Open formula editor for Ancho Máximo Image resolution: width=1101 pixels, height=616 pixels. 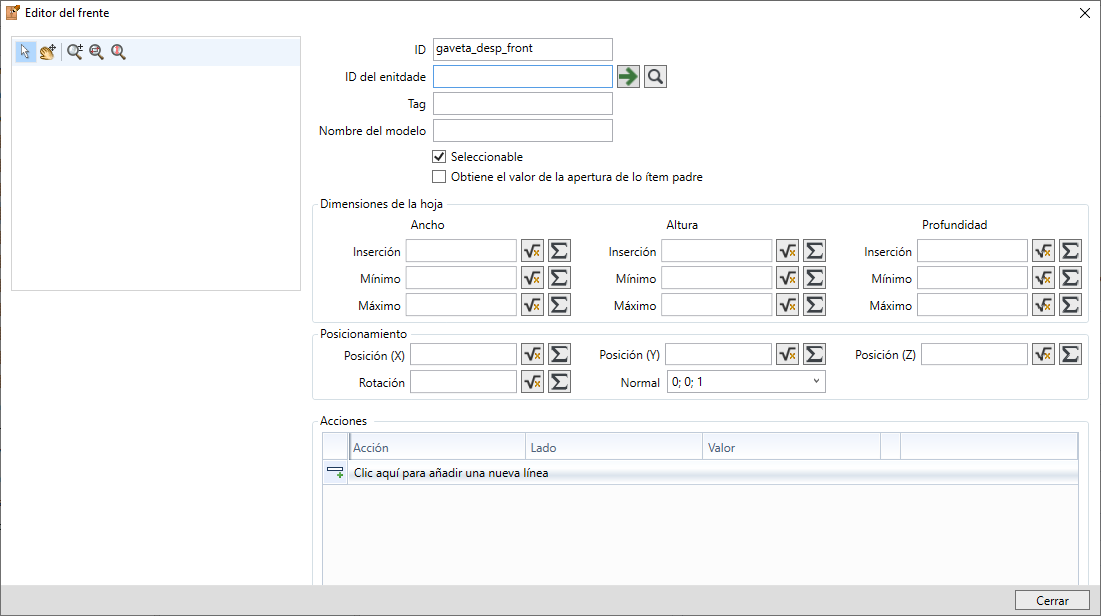click(x=532, y=305)
